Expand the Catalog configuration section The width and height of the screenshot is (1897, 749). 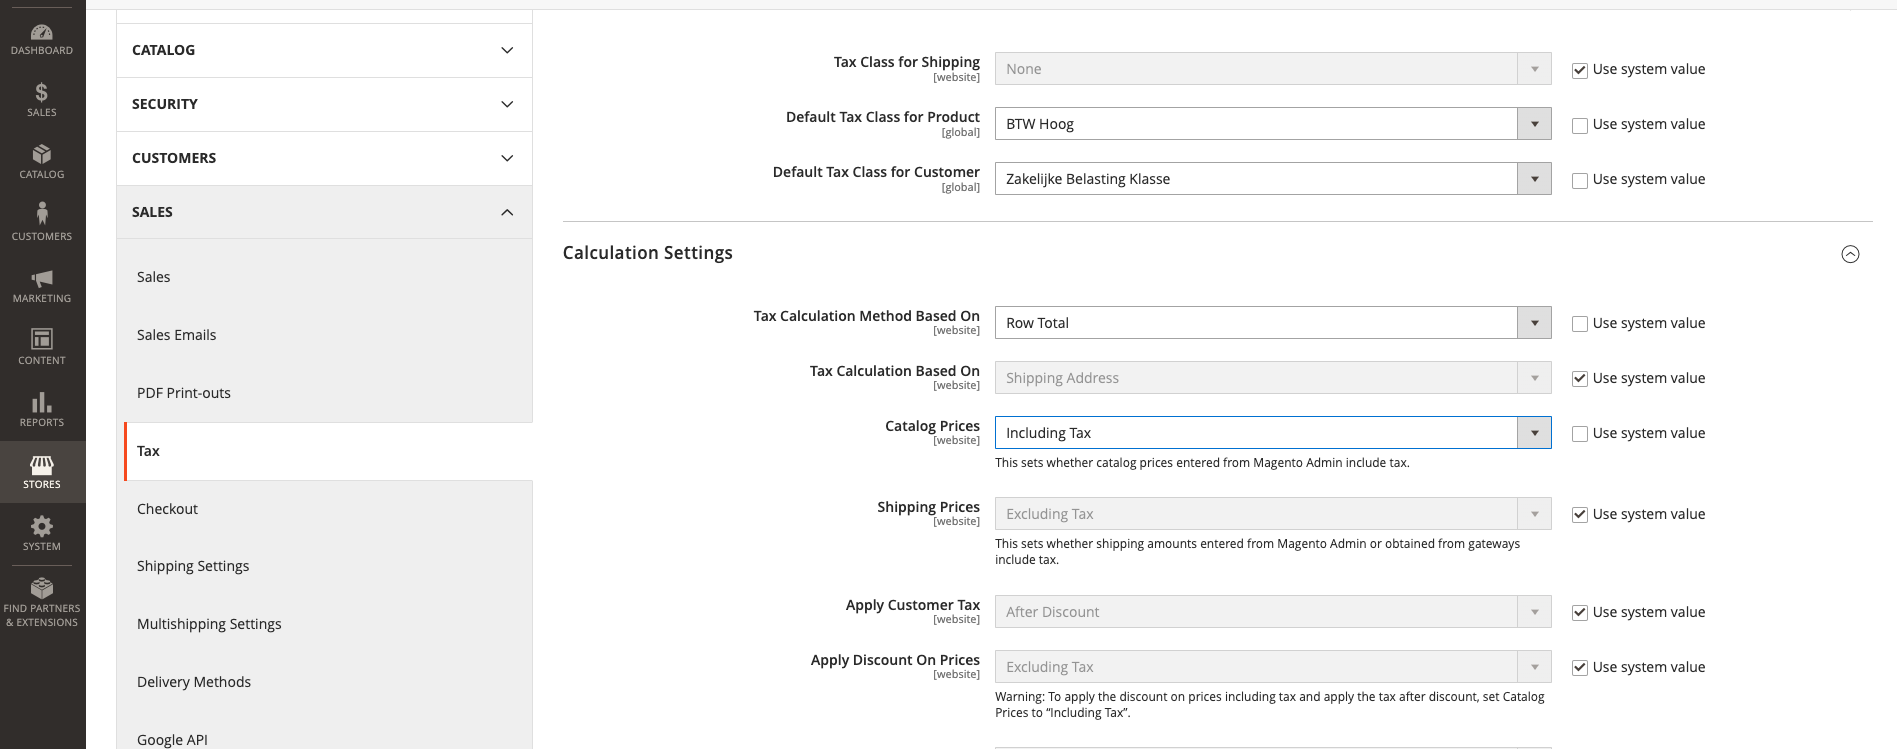click(324, 50)
